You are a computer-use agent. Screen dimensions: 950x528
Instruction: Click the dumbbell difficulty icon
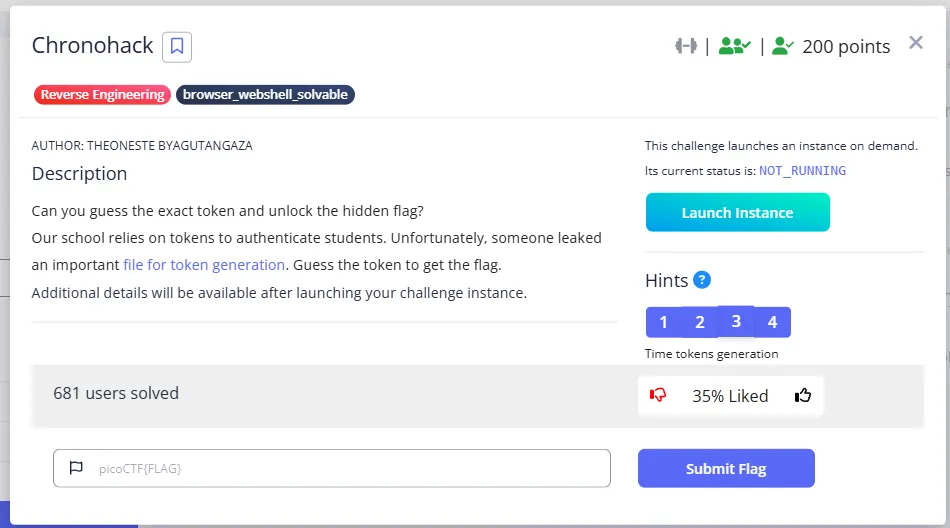tap(686, 46)
